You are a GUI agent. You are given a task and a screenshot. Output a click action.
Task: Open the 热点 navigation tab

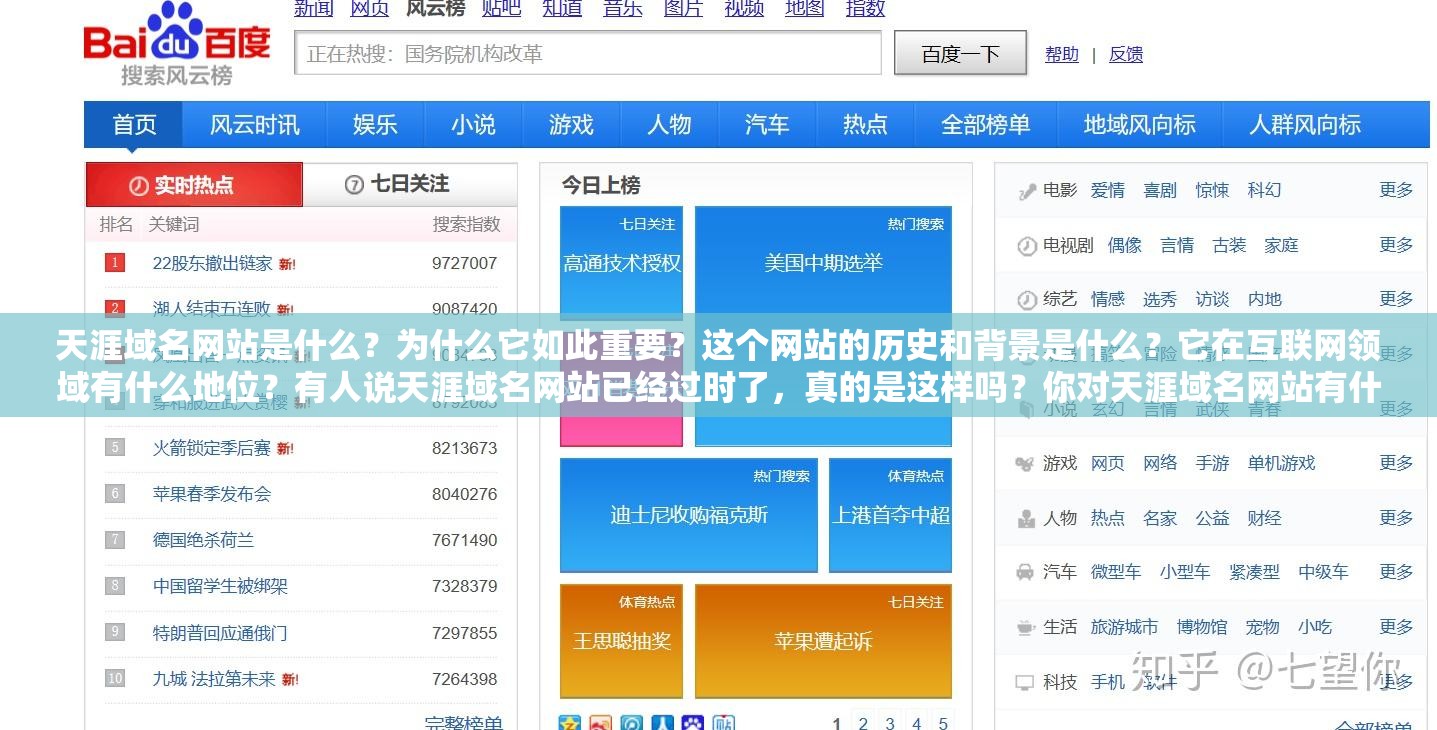coord(865,124)
